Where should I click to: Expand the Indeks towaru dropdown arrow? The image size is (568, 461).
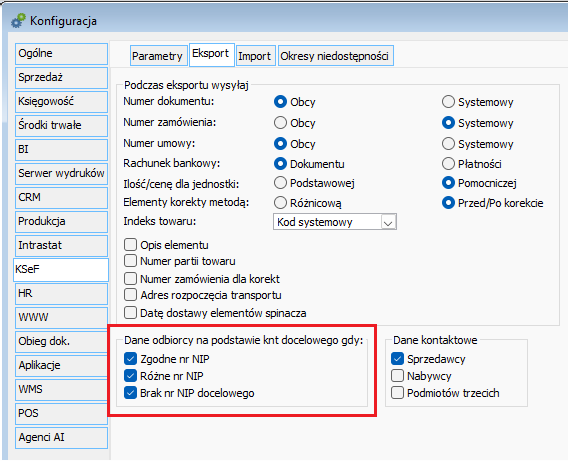point(388,222)
